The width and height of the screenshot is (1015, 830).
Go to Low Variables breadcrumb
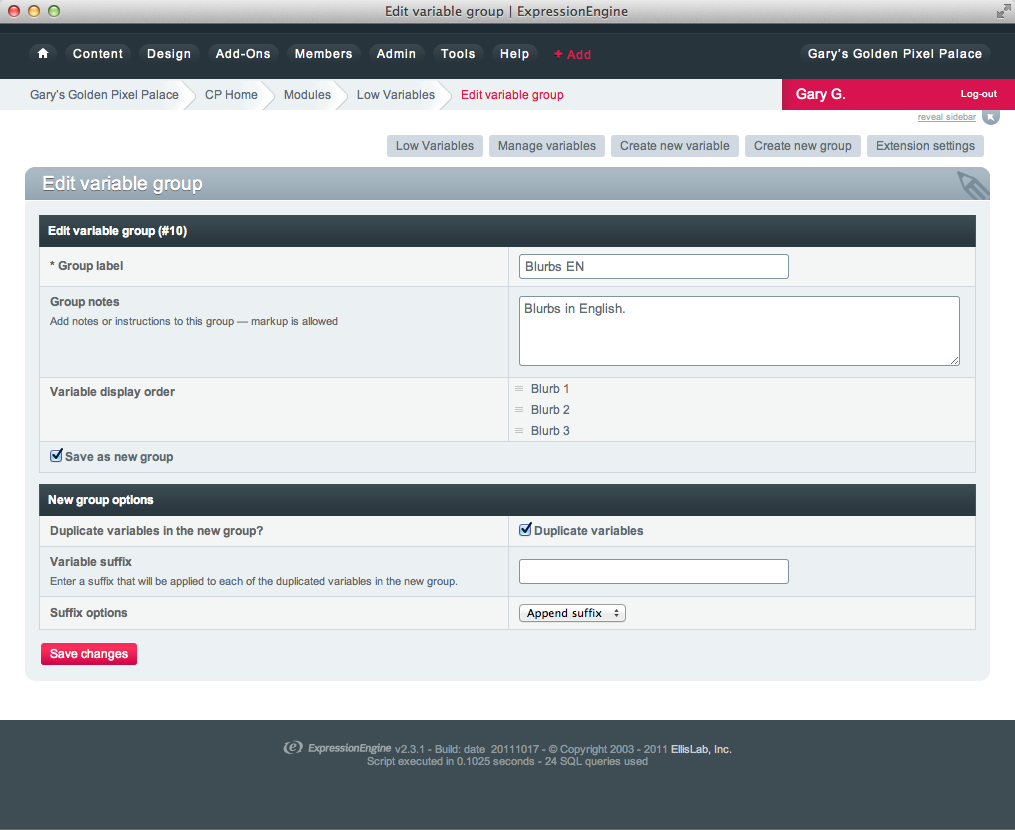[396, 95]
